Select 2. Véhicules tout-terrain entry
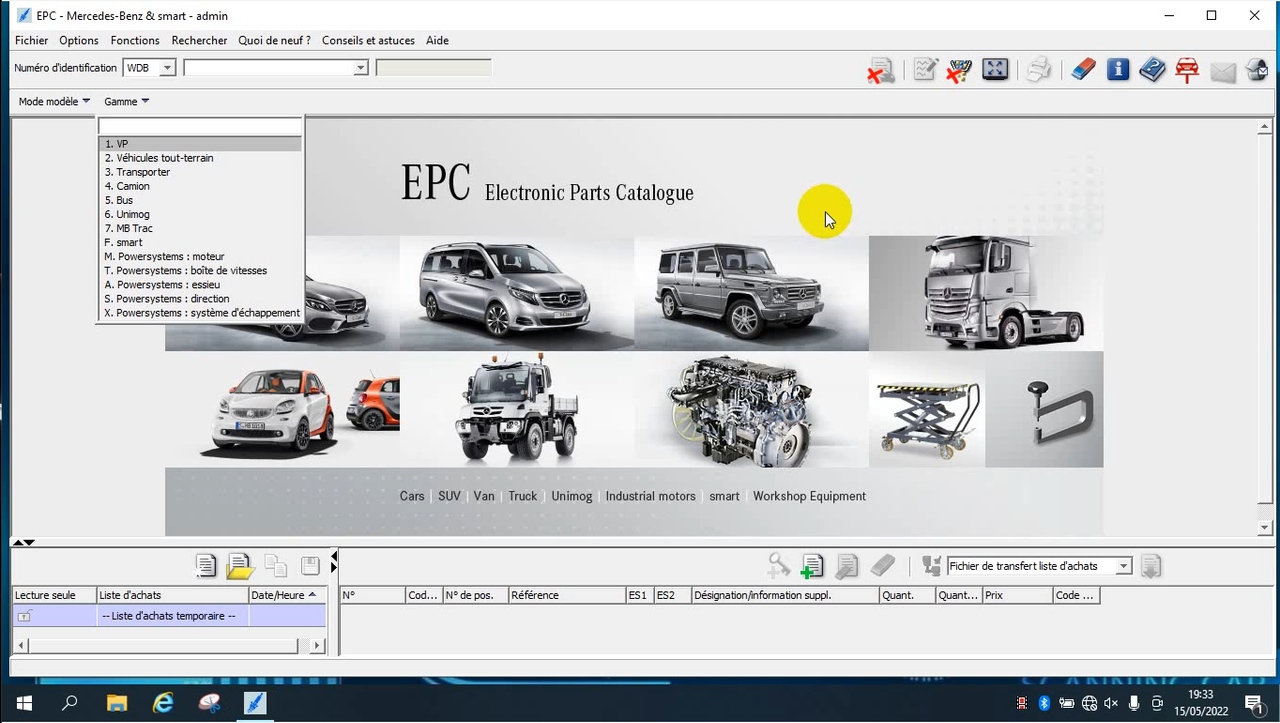Screen dimensions: 1280x723 tap(200, 158)
